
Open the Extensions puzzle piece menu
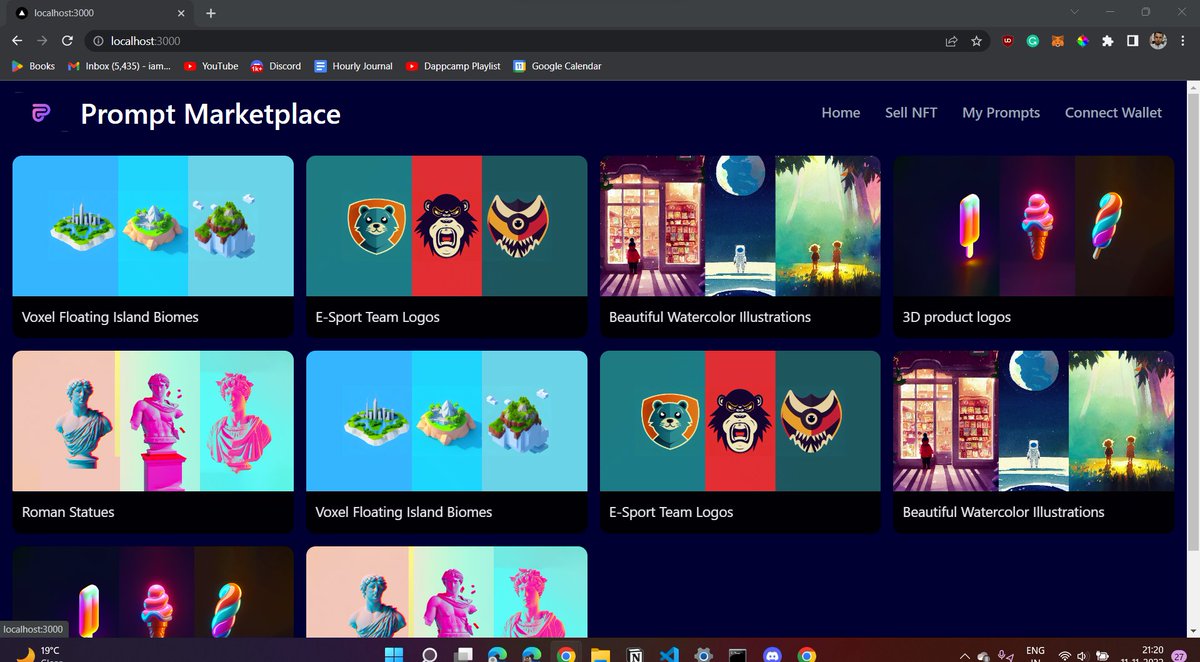(1107, 41)
